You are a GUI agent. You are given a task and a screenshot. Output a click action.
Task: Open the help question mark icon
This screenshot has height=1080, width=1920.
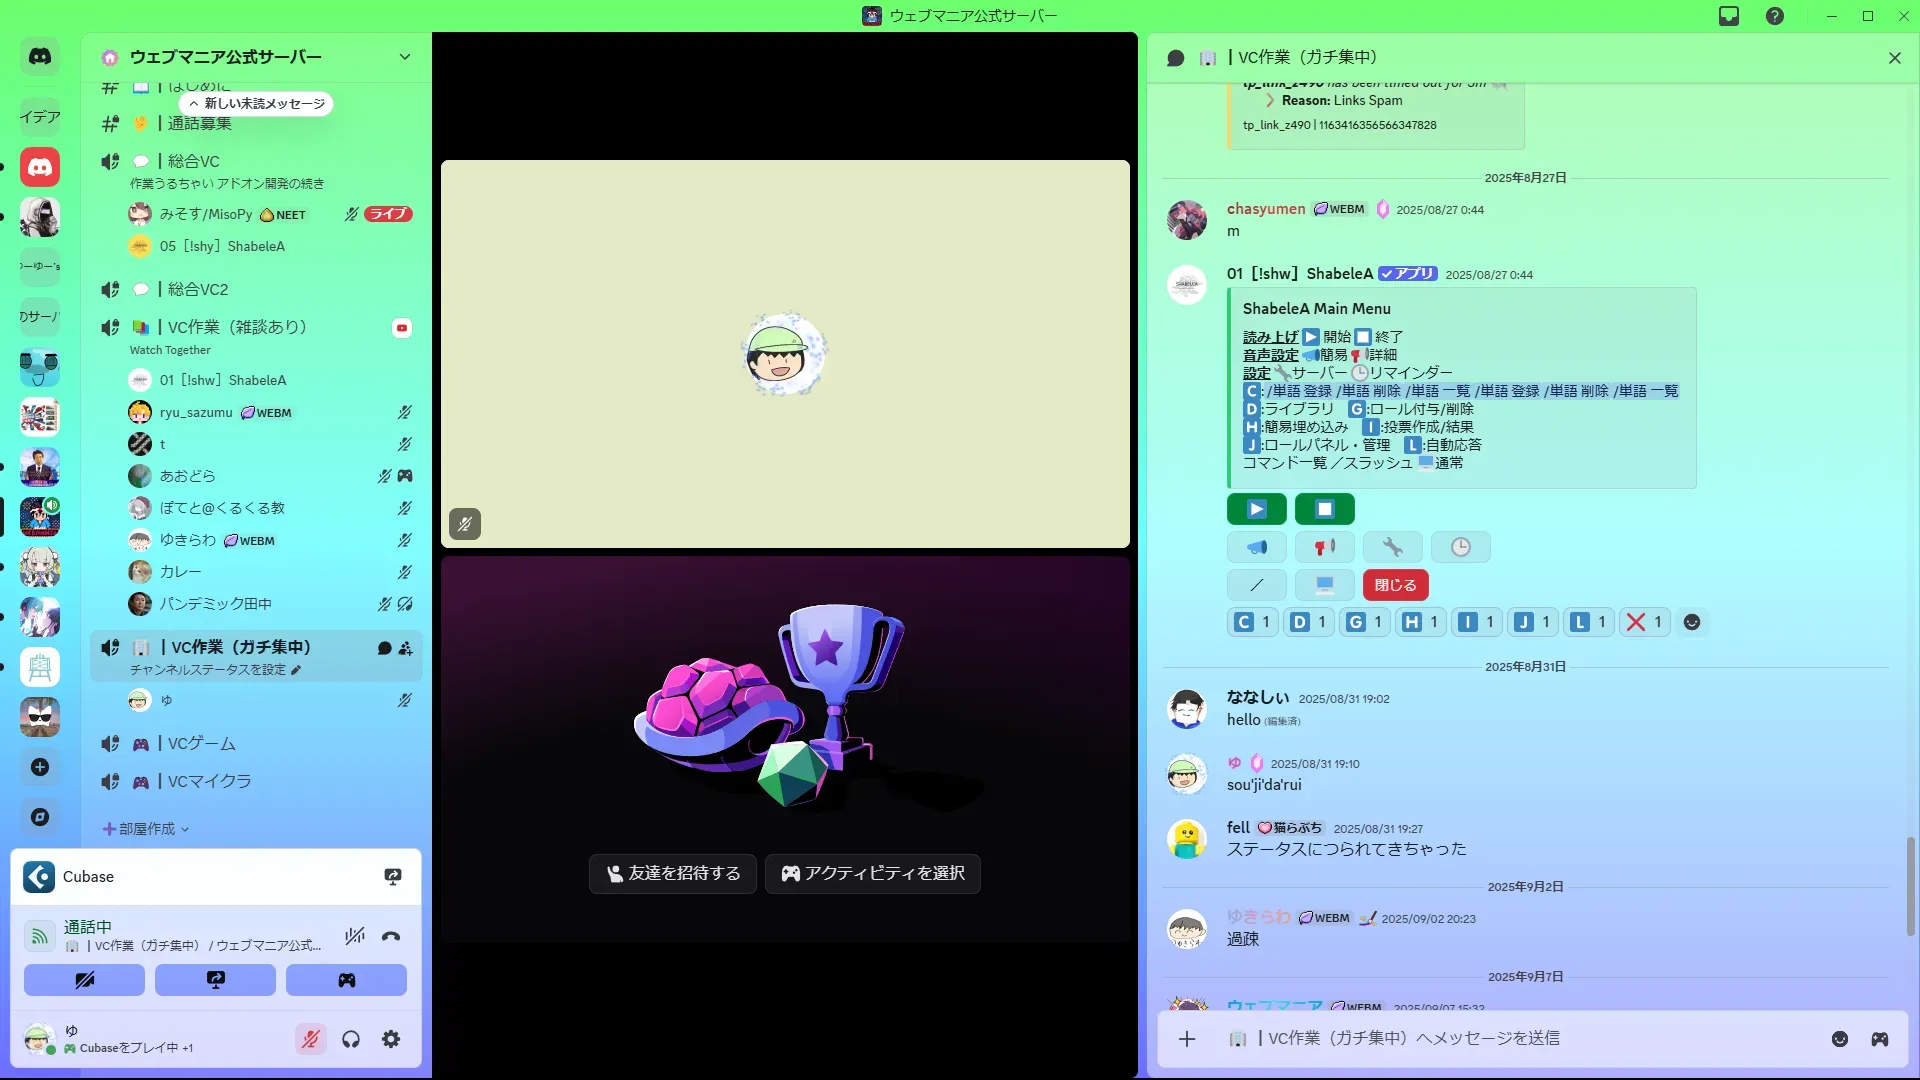1775,16
